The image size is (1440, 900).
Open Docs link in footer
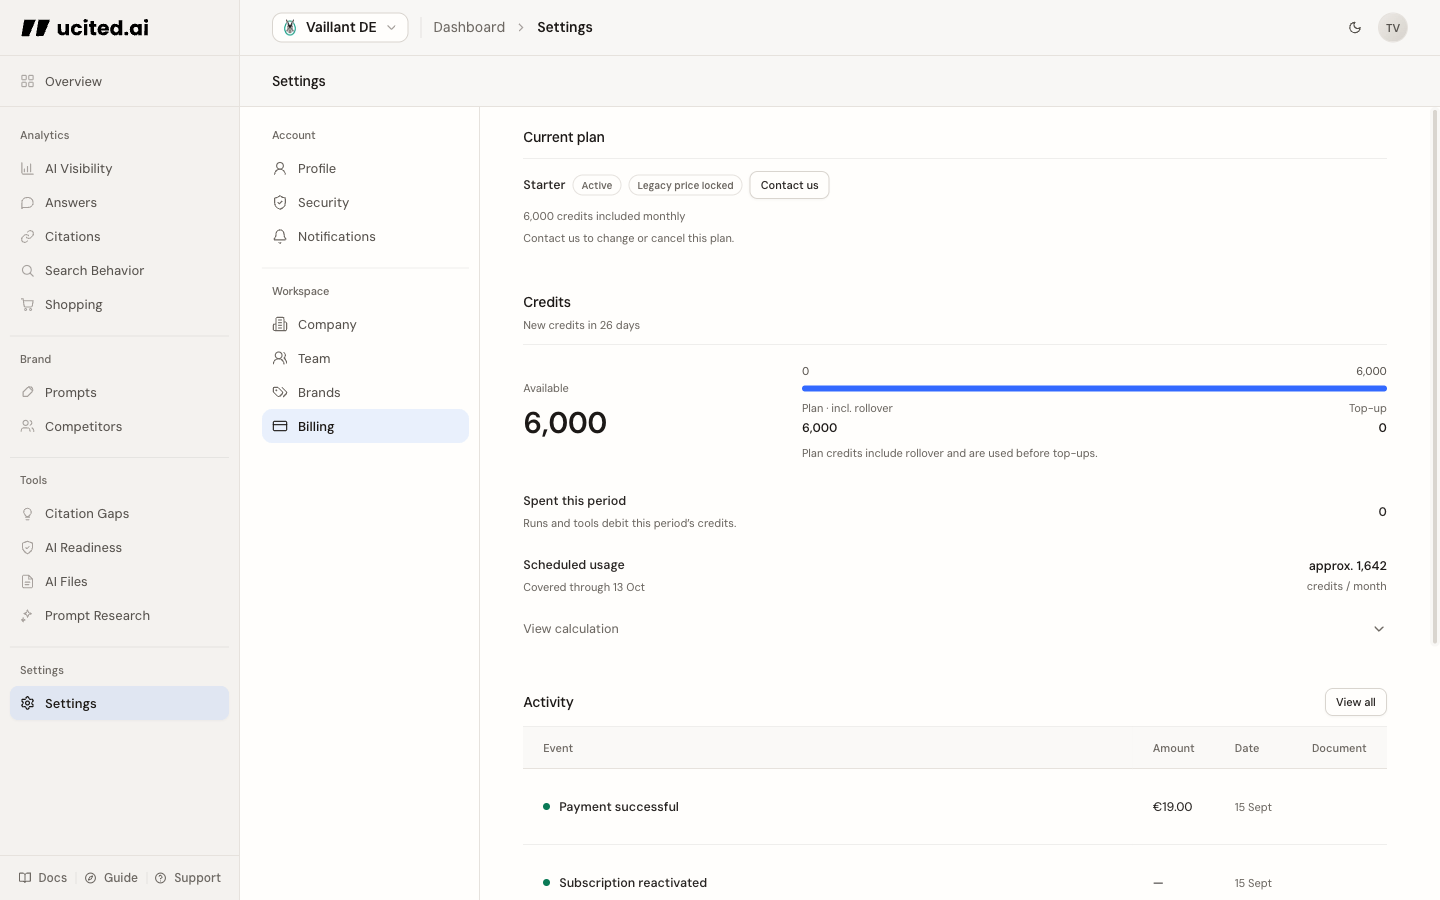point(43,878)
